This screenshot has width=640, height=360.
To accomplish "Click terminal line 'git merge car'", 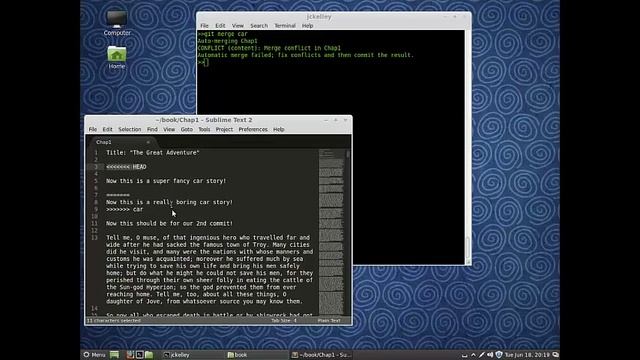I will click(x=223, y=34).
